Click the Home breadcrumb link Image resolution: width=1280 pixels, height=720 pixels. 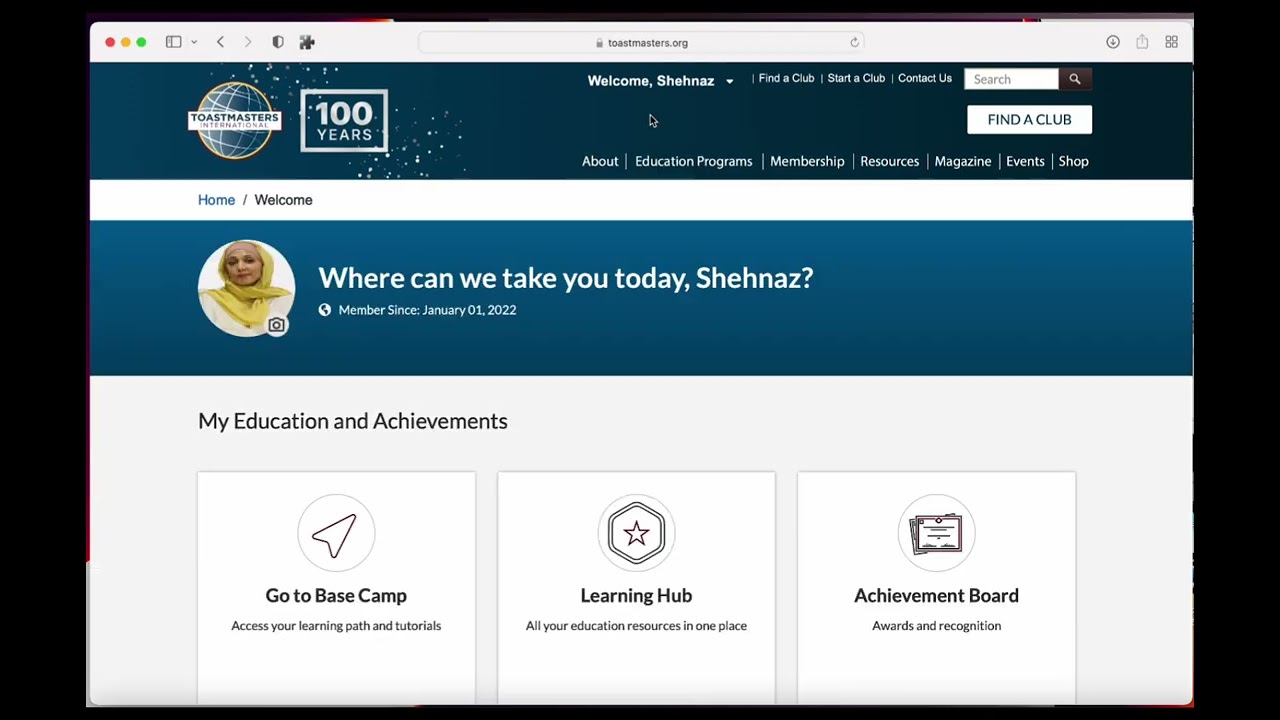[216, 200]
